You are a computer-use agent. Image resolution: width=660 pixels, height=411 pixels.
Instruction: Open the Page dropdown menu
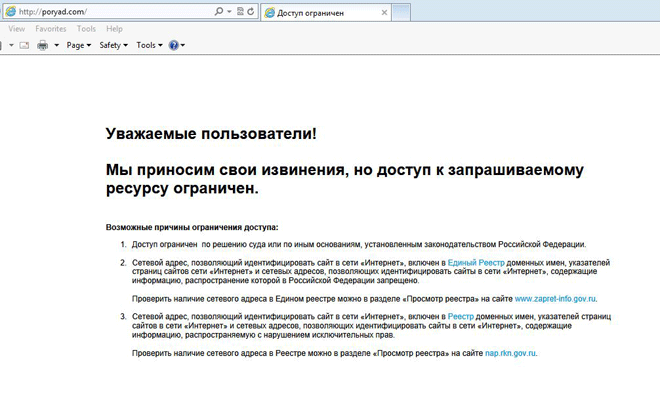coord(78,46)
